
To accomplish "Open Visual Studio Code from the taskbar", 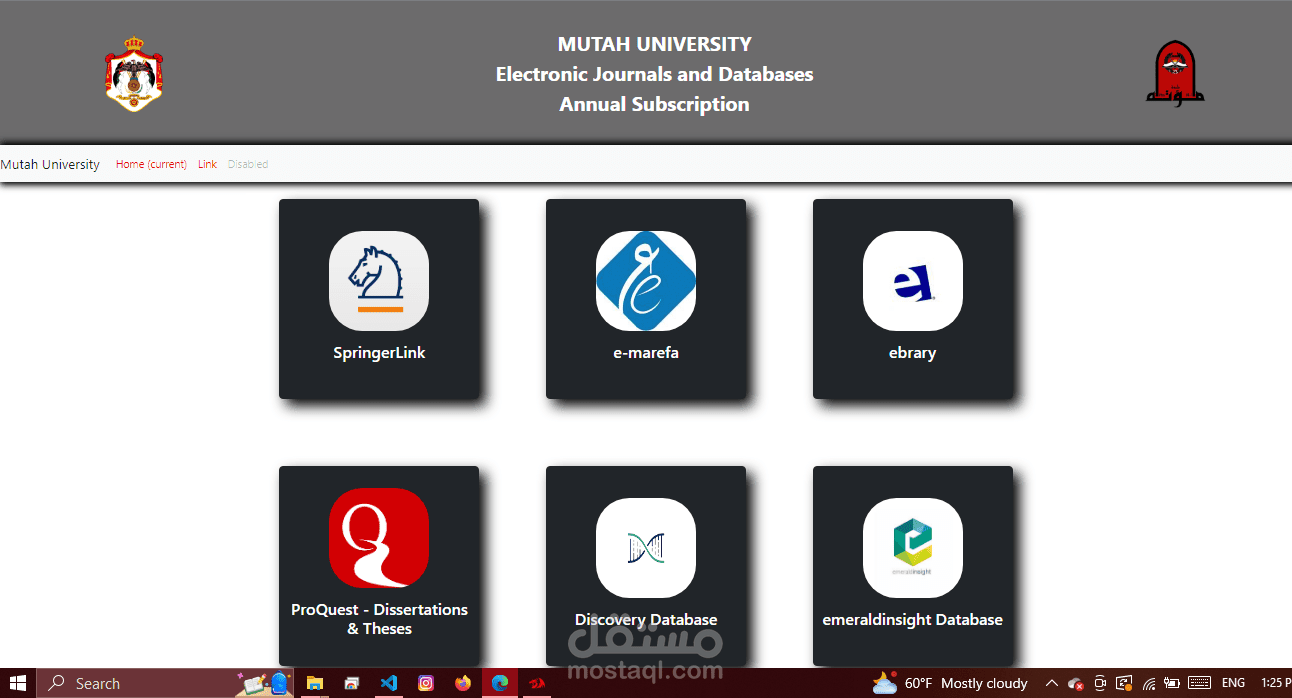I will click(389, 683).
